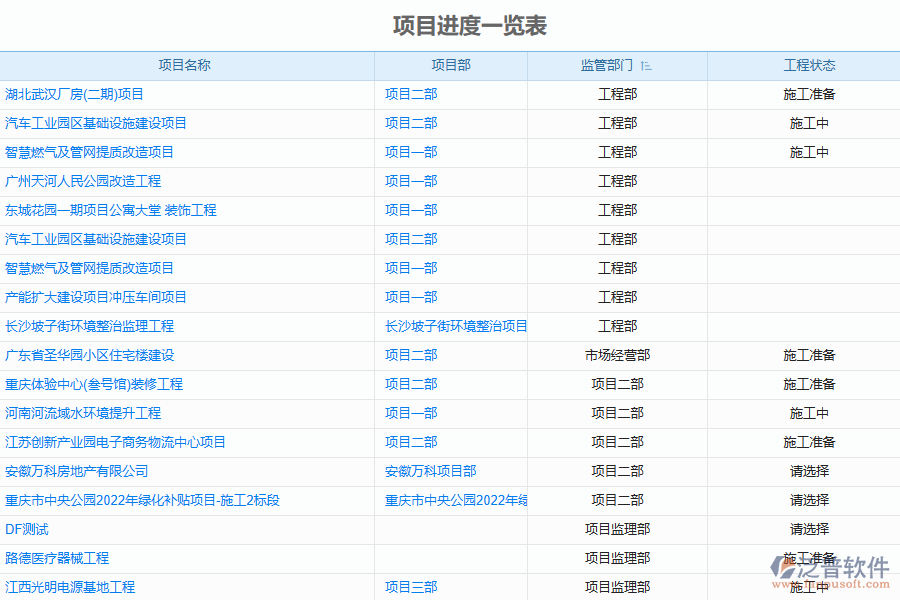The width and height of the screenshot is (900, 600).
Task: Click the 工程状态 column header
Action: tap(809, 66)
